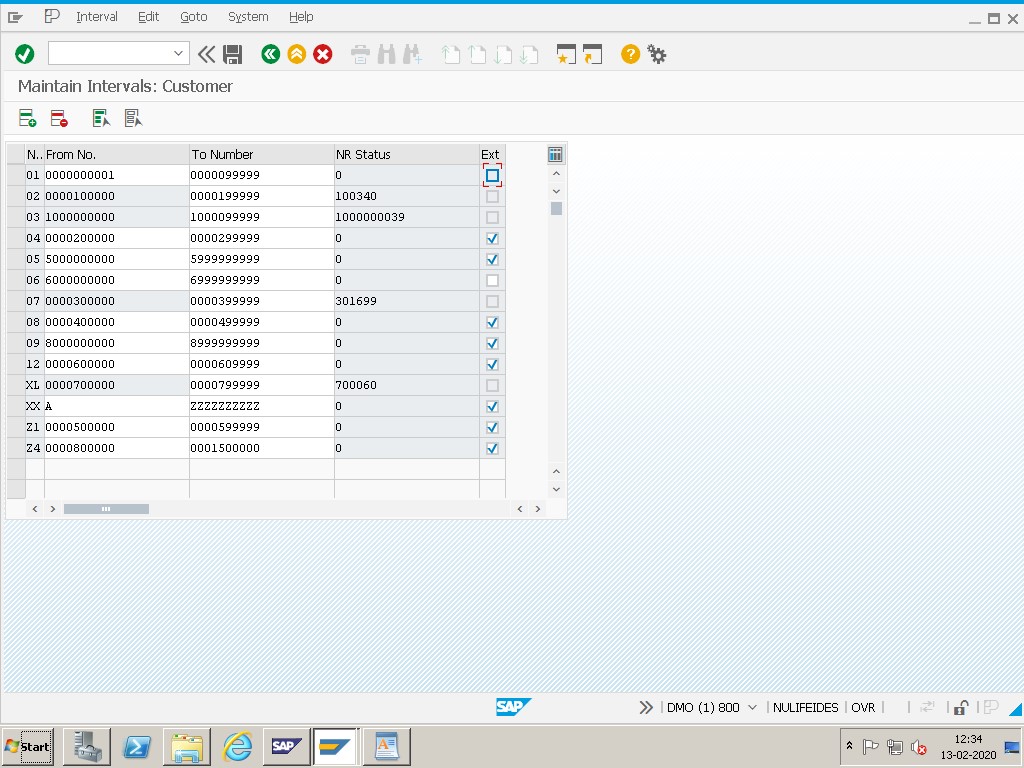Toggle Ext checkbox for interval Z4
The height and width of the screenshot is (768, 1024).
492,448
